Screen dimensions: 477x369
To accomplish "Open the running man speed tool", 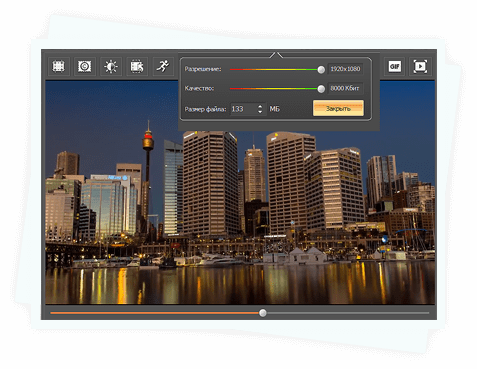I will pyautogui.click(x=163, y=66).
